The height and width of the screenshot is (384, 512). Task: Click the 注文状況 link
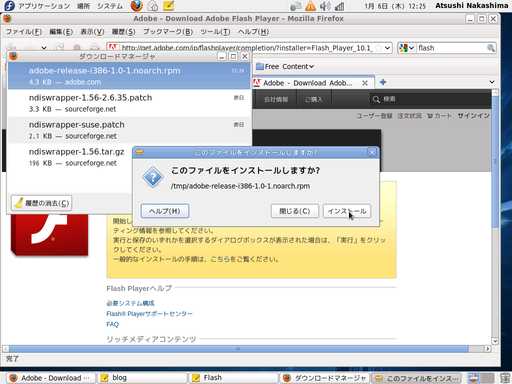tap(409, 116)
